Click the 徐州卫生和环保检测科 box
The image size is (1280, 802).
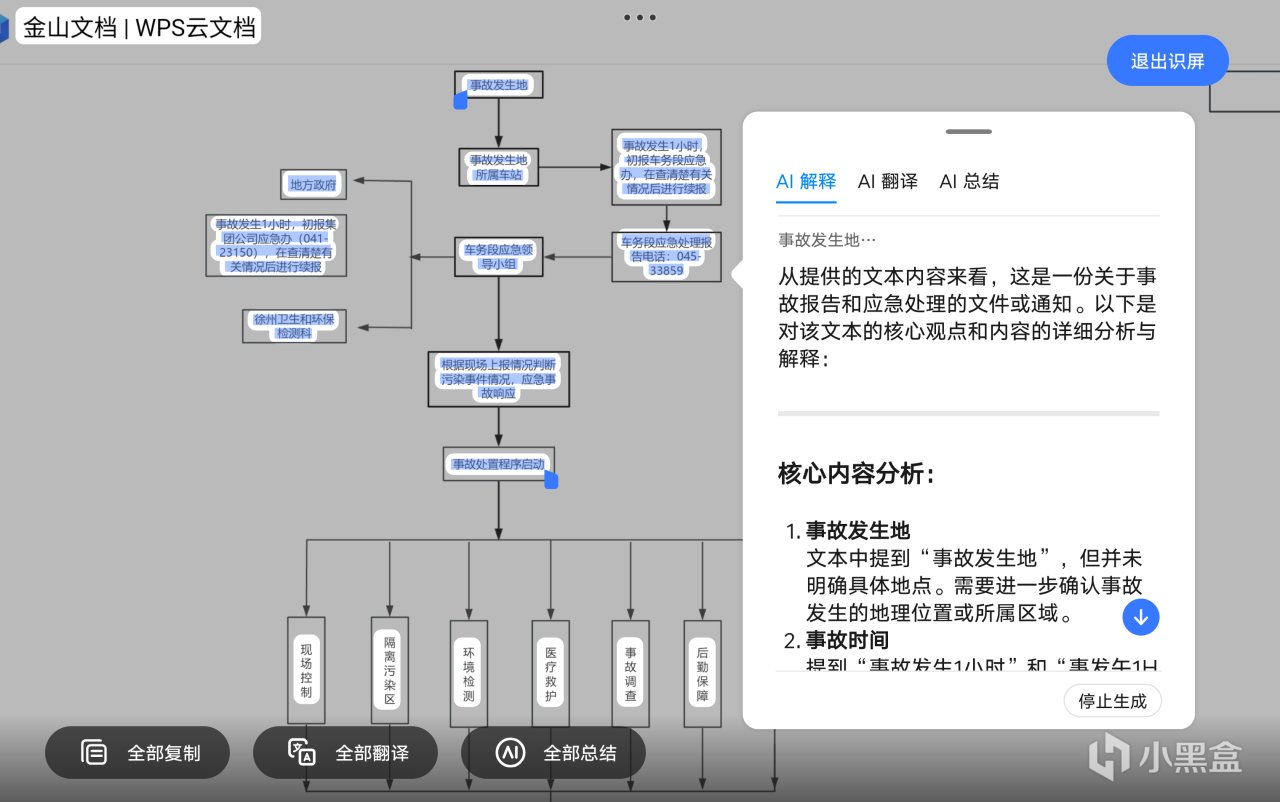294,326
